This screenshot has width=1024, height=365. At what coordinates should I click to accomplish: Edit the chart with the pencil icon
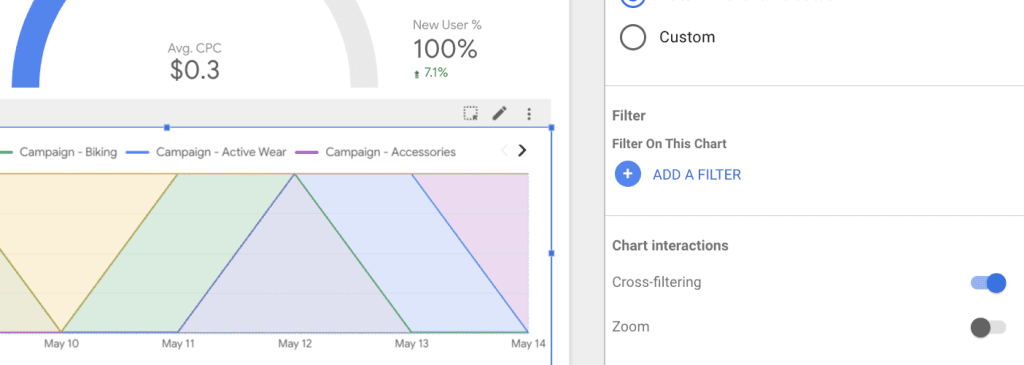[500, 114]
